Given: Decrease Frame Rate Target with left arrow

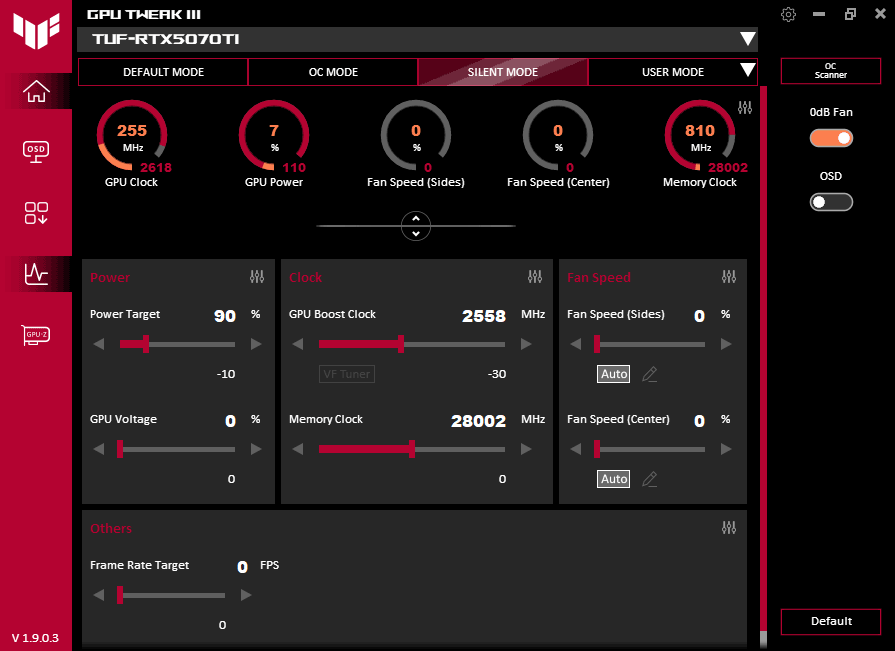Looking at the screenshot, I should click(x=99, y=595).
